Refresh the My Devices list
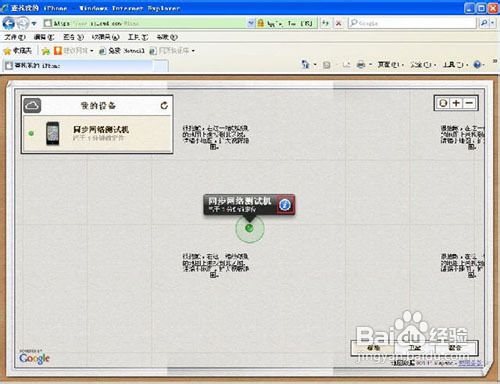Viewport: 500px width, 384px height. 164,106
